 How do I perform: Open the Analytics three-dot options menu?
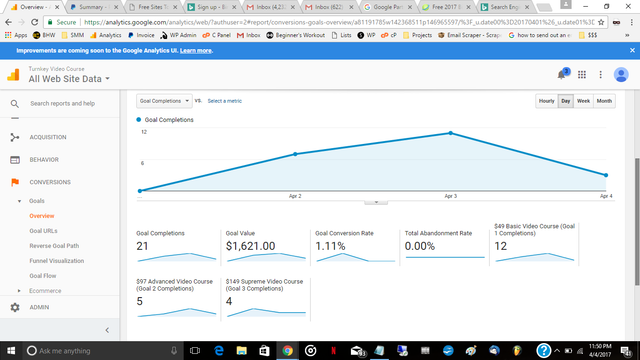coord(600,74)
